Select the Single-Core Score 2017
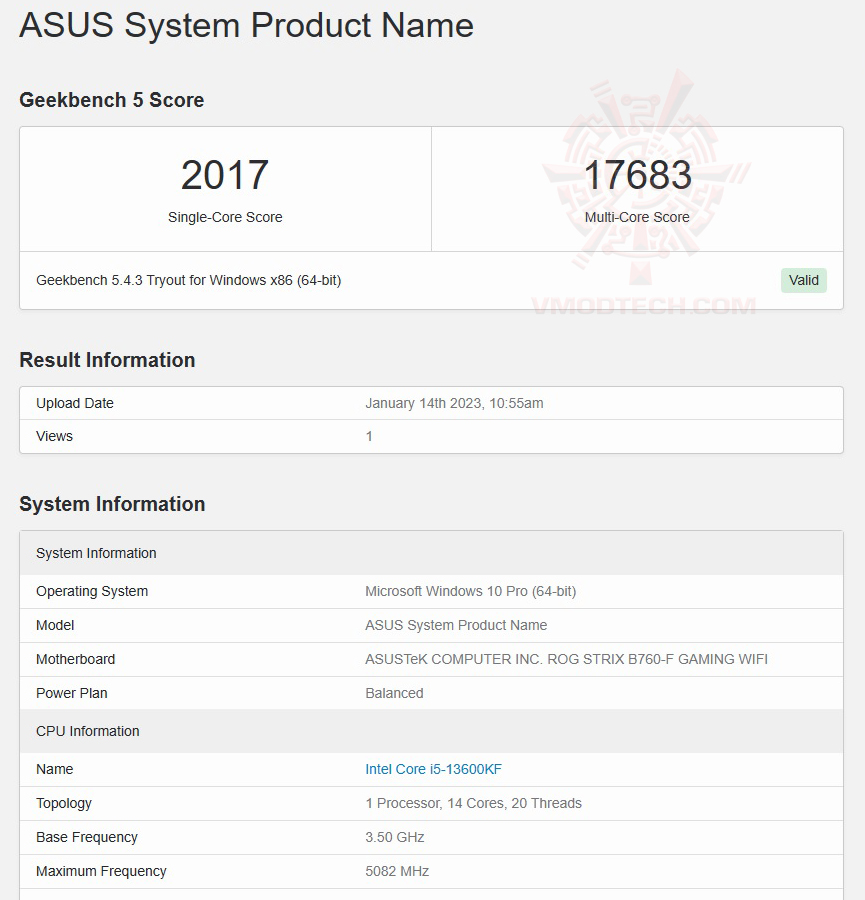The height and width of the screenshot is (900, 865). coord(224,175)
